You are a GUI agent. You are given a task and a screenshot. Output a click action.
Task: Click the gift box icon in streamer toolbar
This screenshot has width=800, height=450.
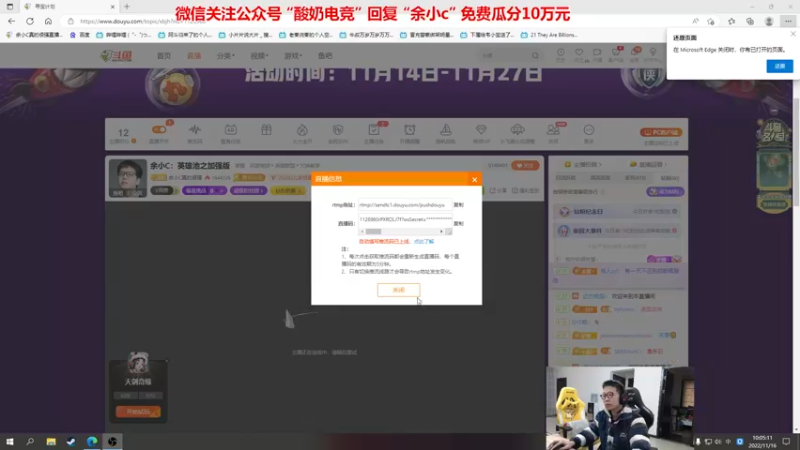point(266,130)
